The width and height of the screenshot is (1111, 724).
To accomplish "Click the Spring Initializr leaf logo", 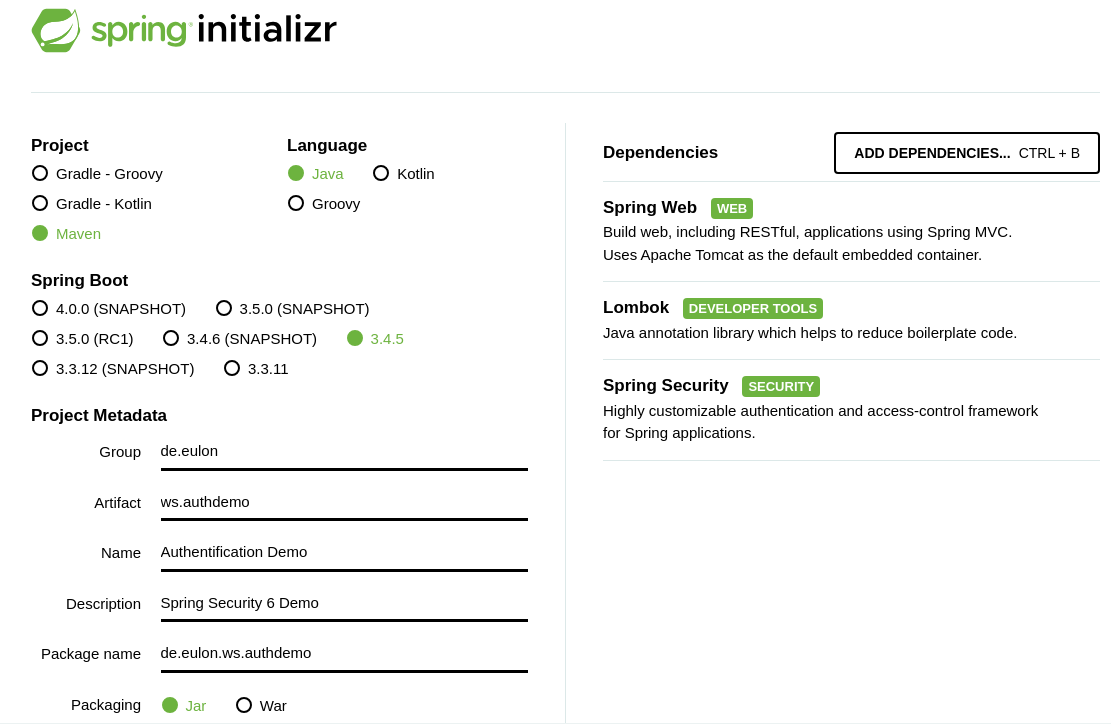I will (56, 30).
